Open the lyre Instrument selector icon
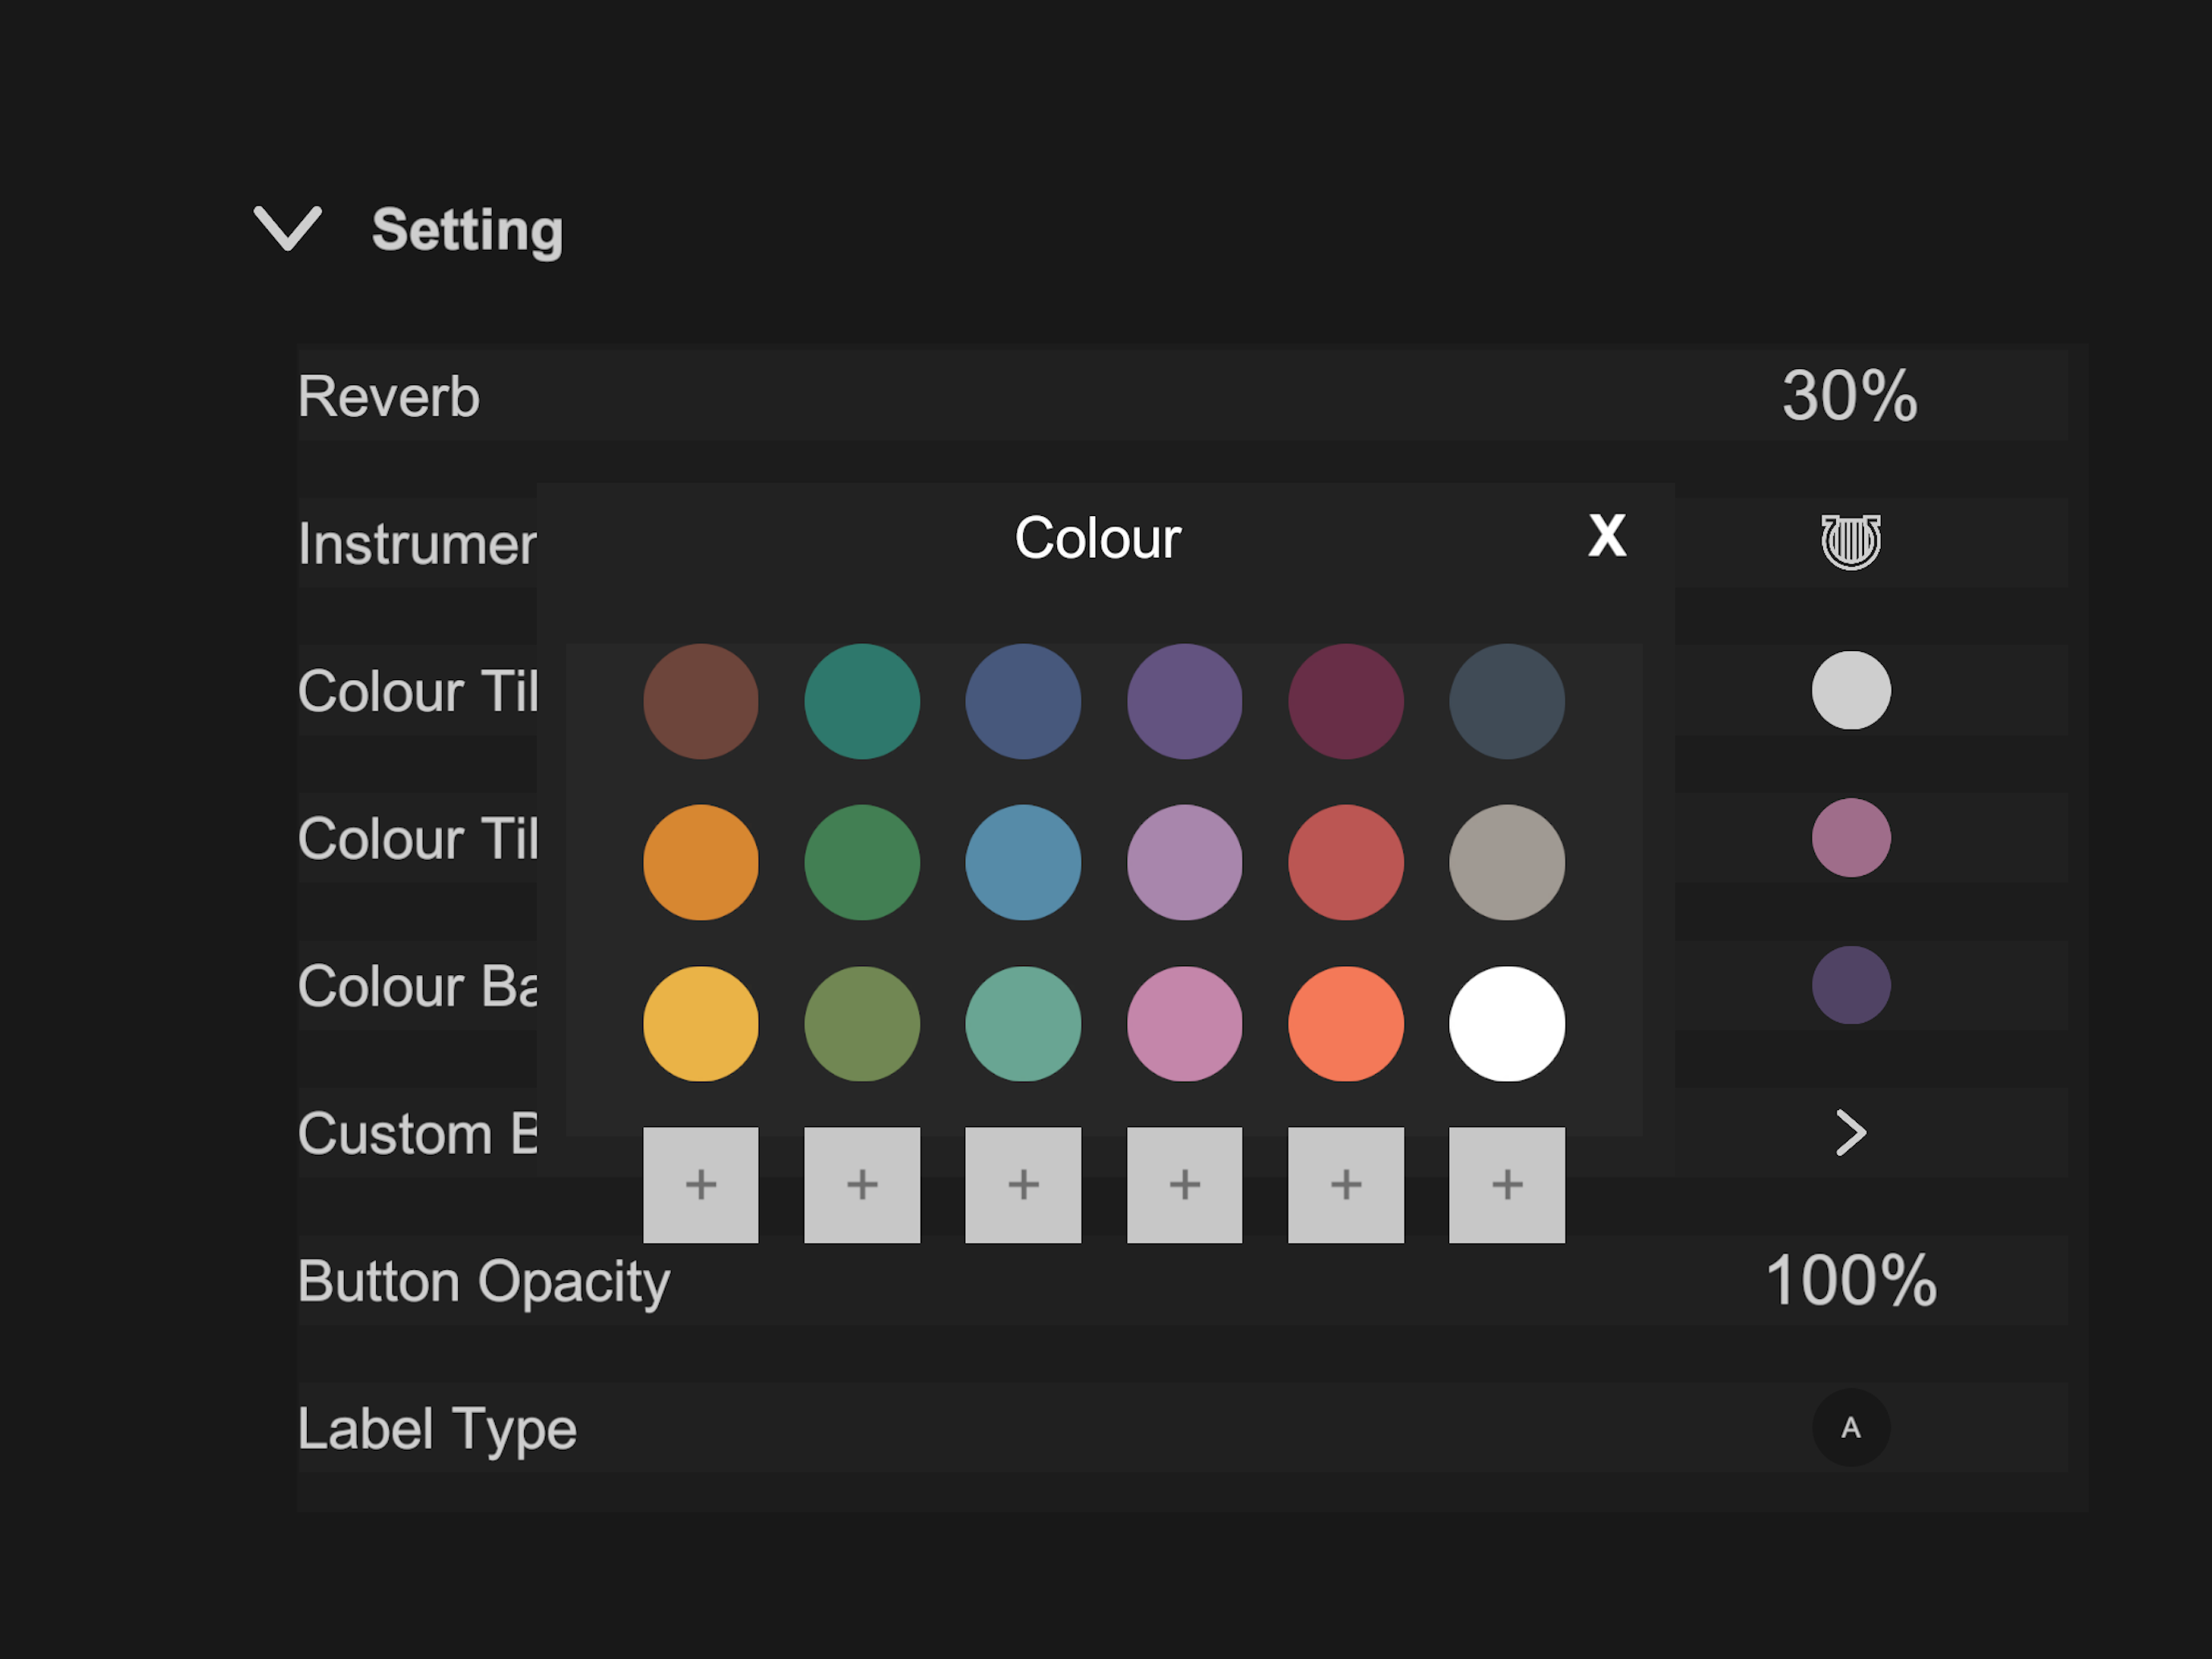 [1851, 542]
